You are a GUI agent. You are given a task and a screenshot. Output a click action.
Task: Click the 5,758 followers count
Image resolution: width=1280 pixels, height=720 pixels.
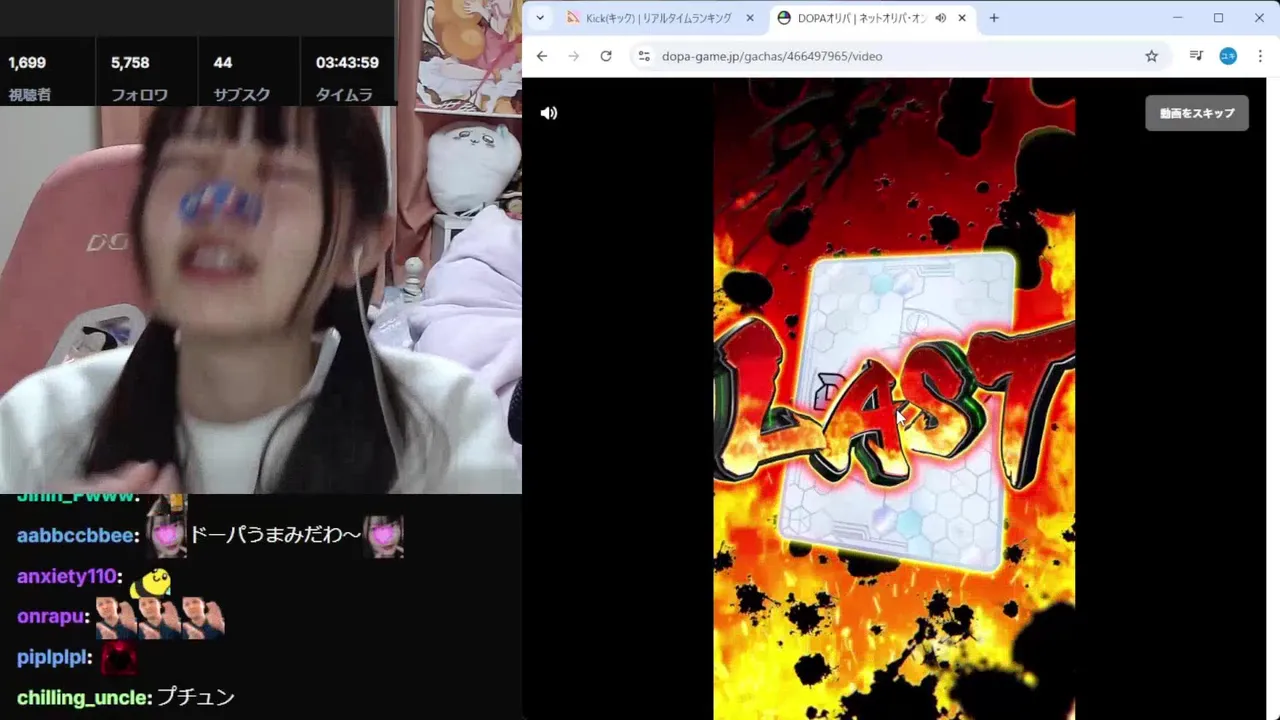click(130, 63)
